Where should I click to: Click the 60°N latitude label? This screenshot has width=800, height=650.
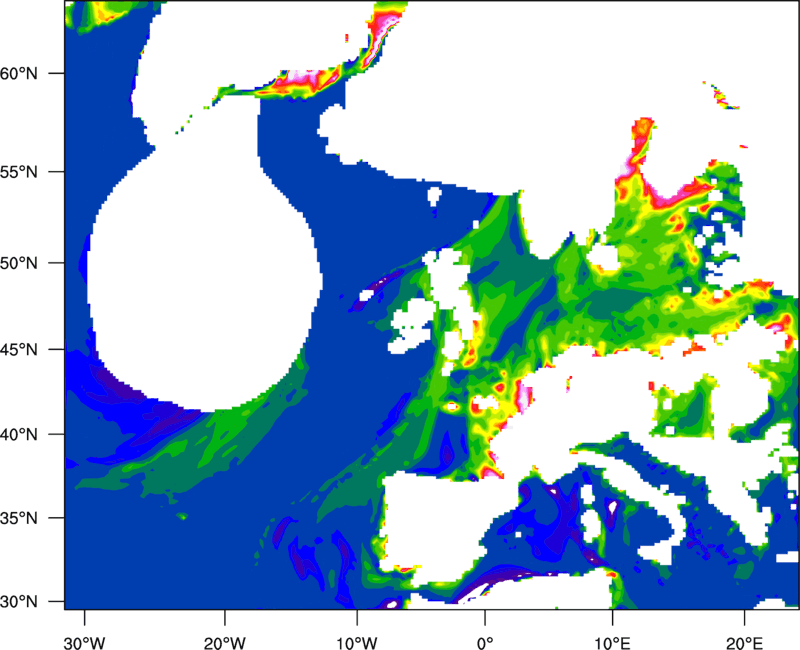[19, 73]
